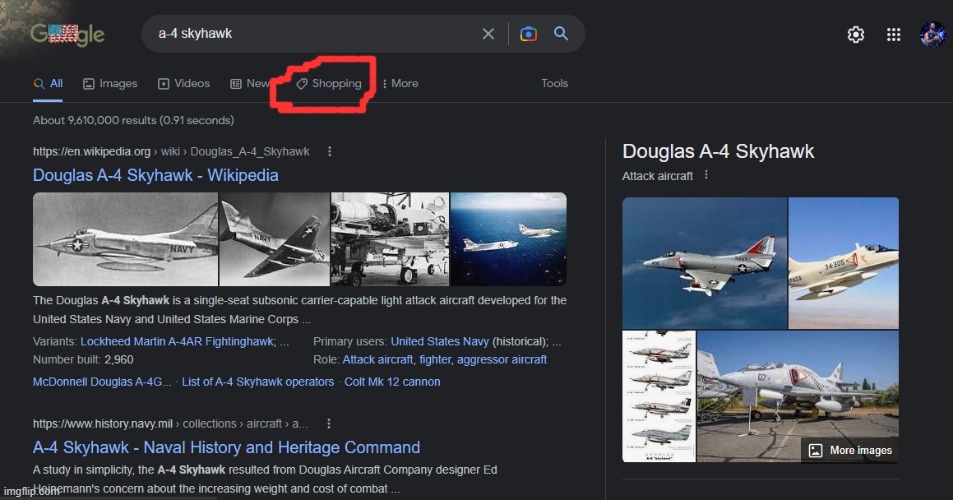The image size is (953, 500).
Task: Open knowledge panel Skyhawk variants profile chart
Action: [659, 396]
